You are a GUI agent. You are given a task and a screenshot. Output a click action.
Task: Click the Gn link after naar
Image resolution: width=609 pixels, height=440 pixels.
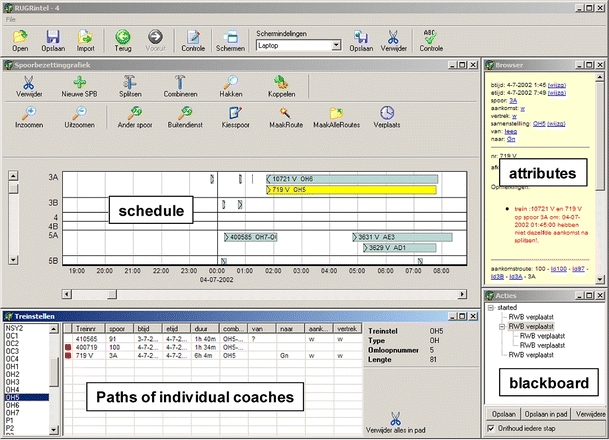(511, 139)
